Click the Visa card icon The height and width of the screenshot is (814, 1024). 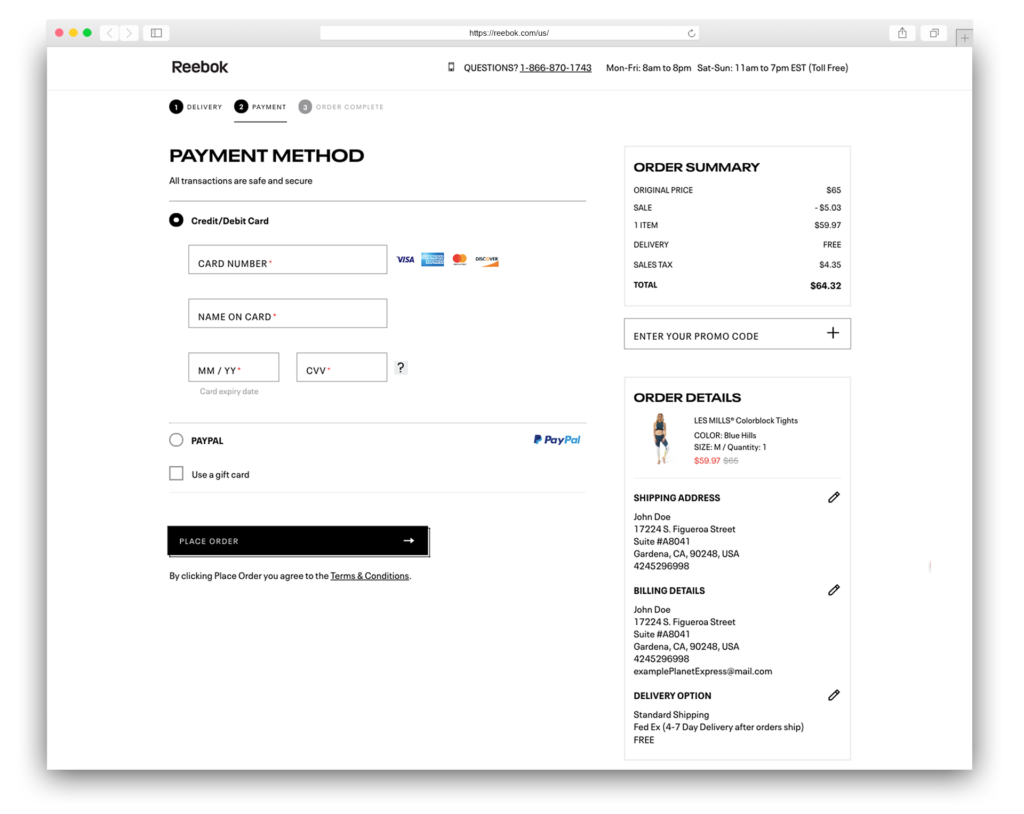[406, 259]
